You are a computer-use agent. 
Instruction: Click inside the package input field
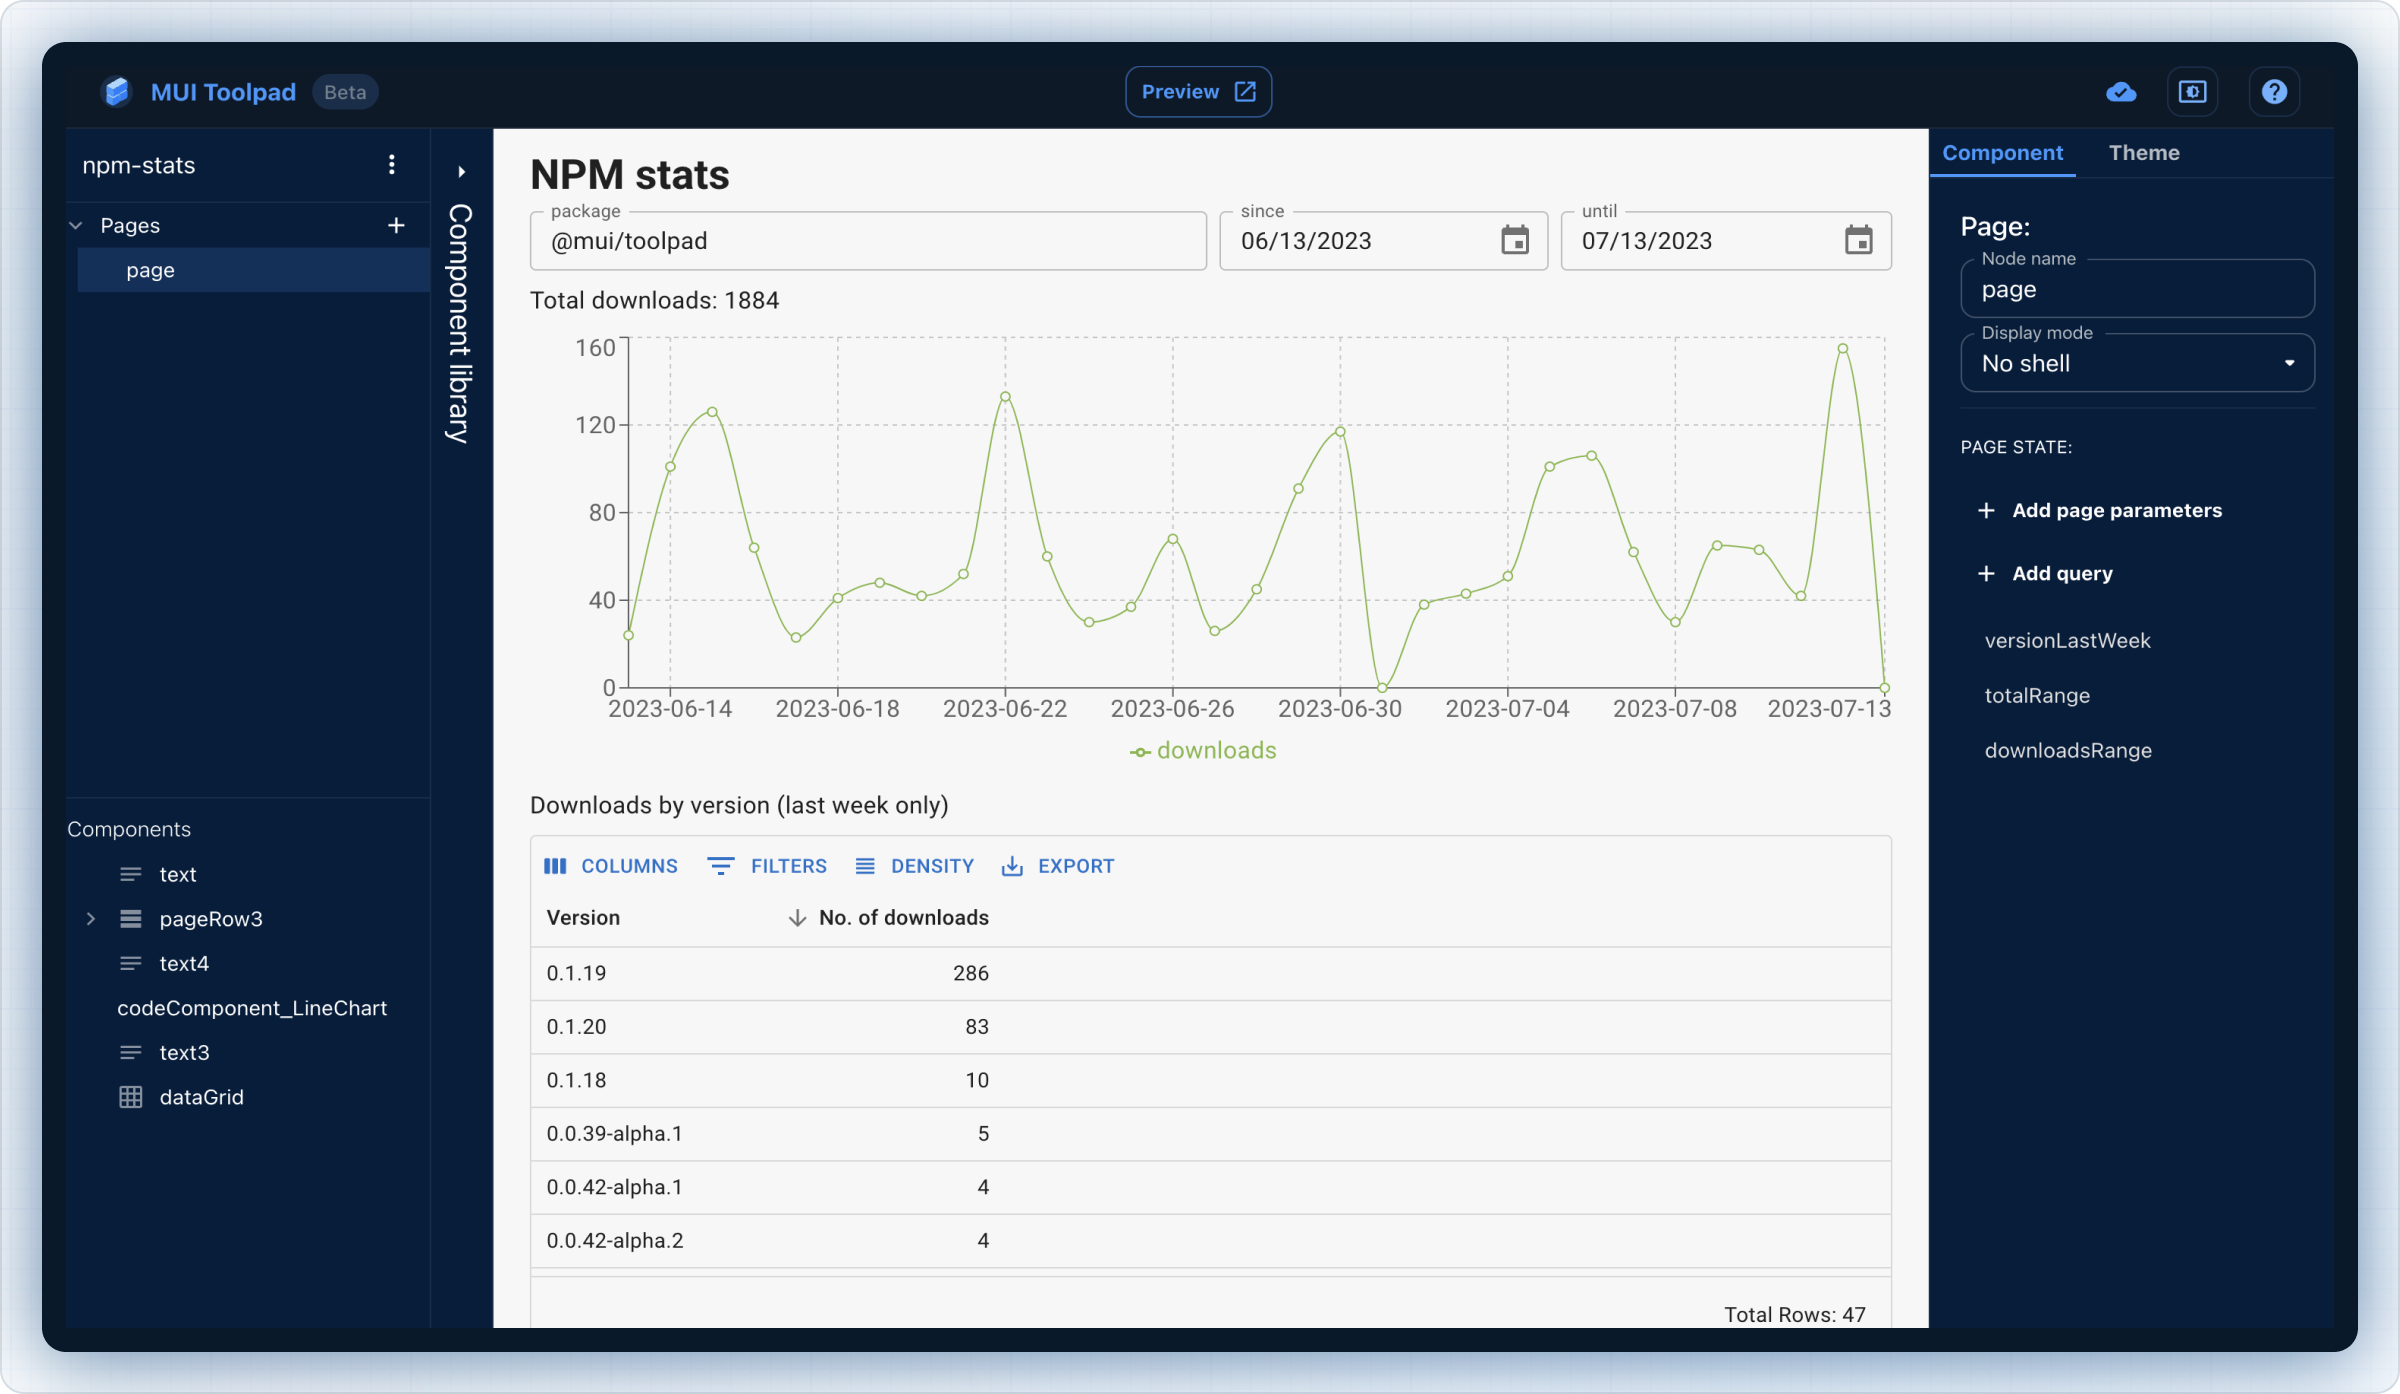(867, 240)
